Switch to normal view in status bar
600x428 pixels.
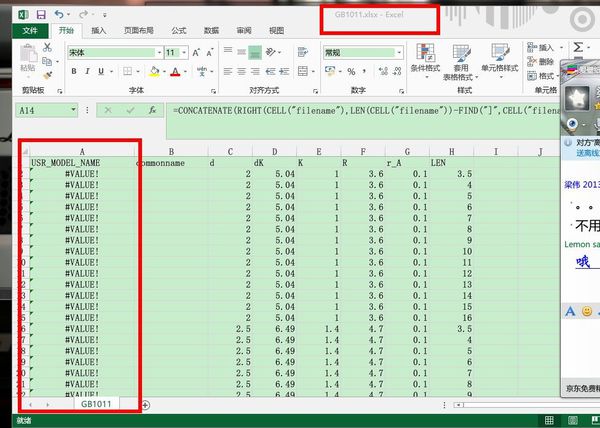(x=549, y=420)
